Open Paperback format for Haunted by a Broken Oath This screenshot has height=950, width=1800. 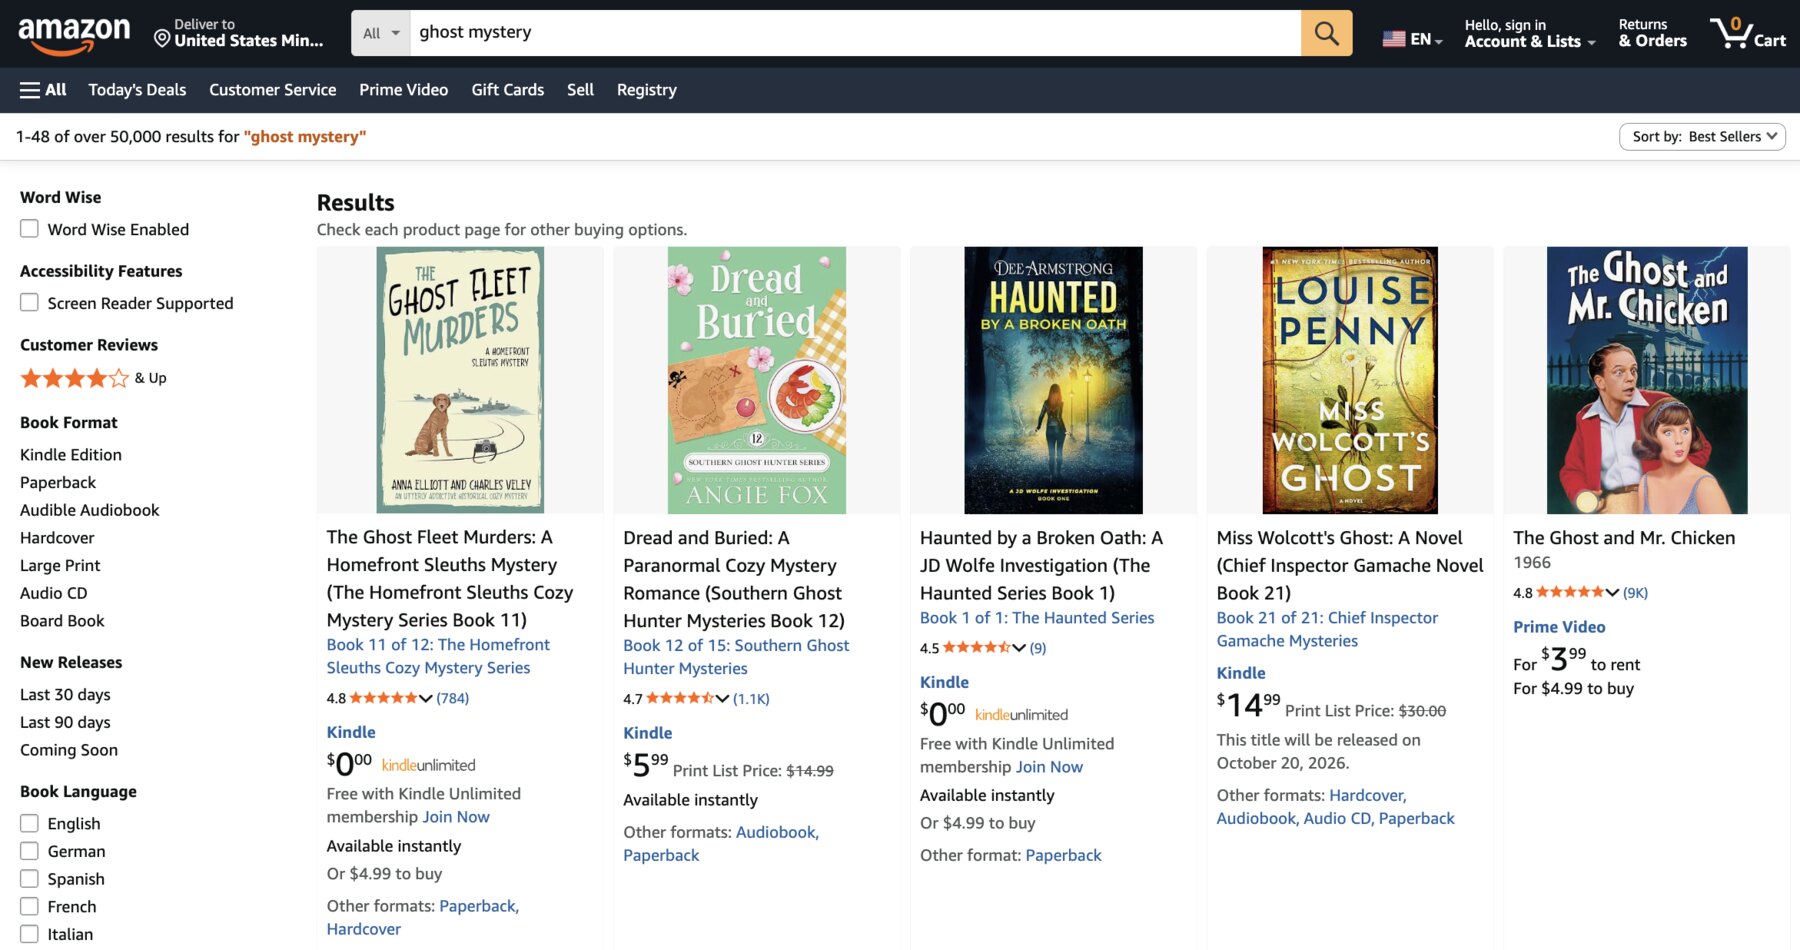click(x=1063, y=855)
